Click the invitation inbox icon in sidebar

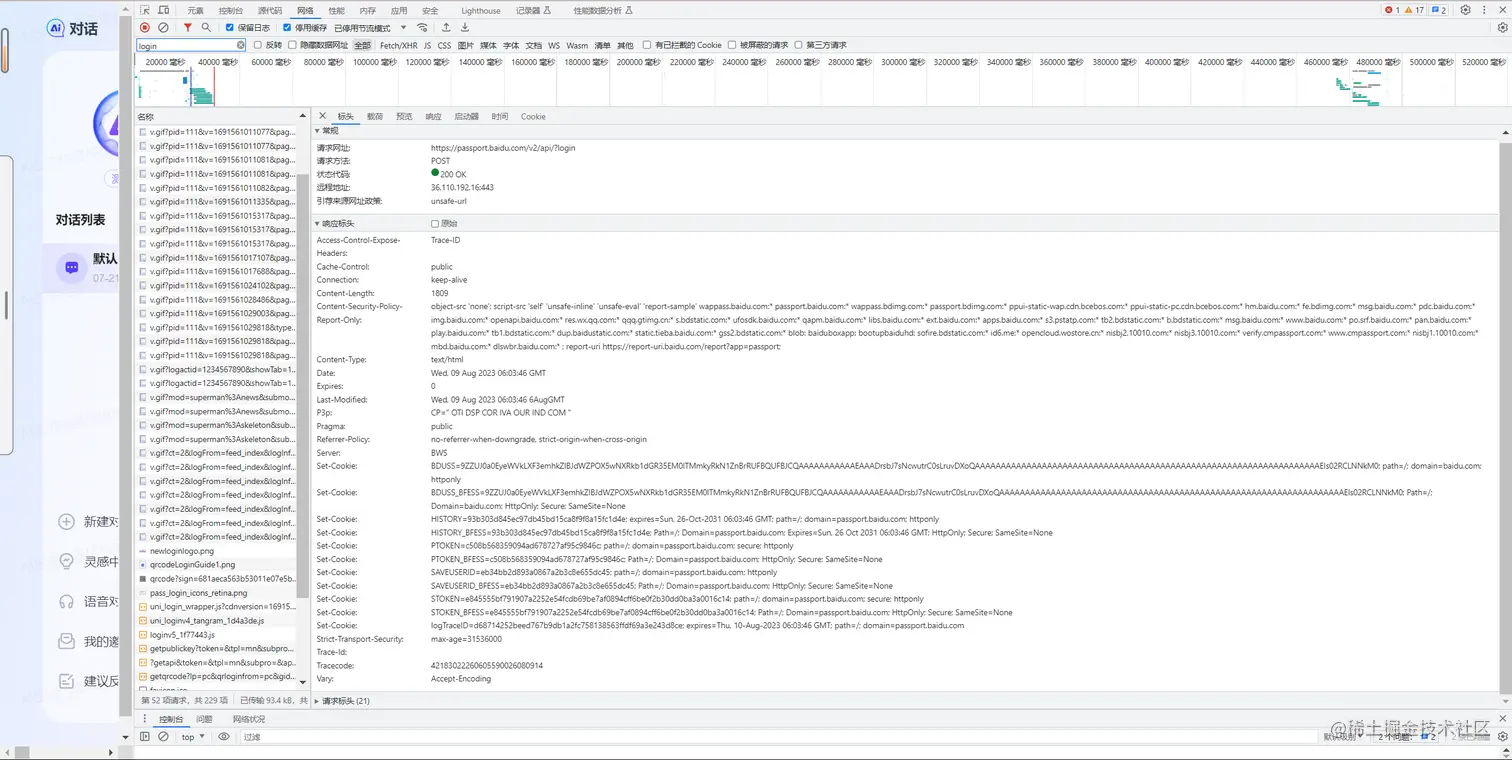click(x=66, y=641)
